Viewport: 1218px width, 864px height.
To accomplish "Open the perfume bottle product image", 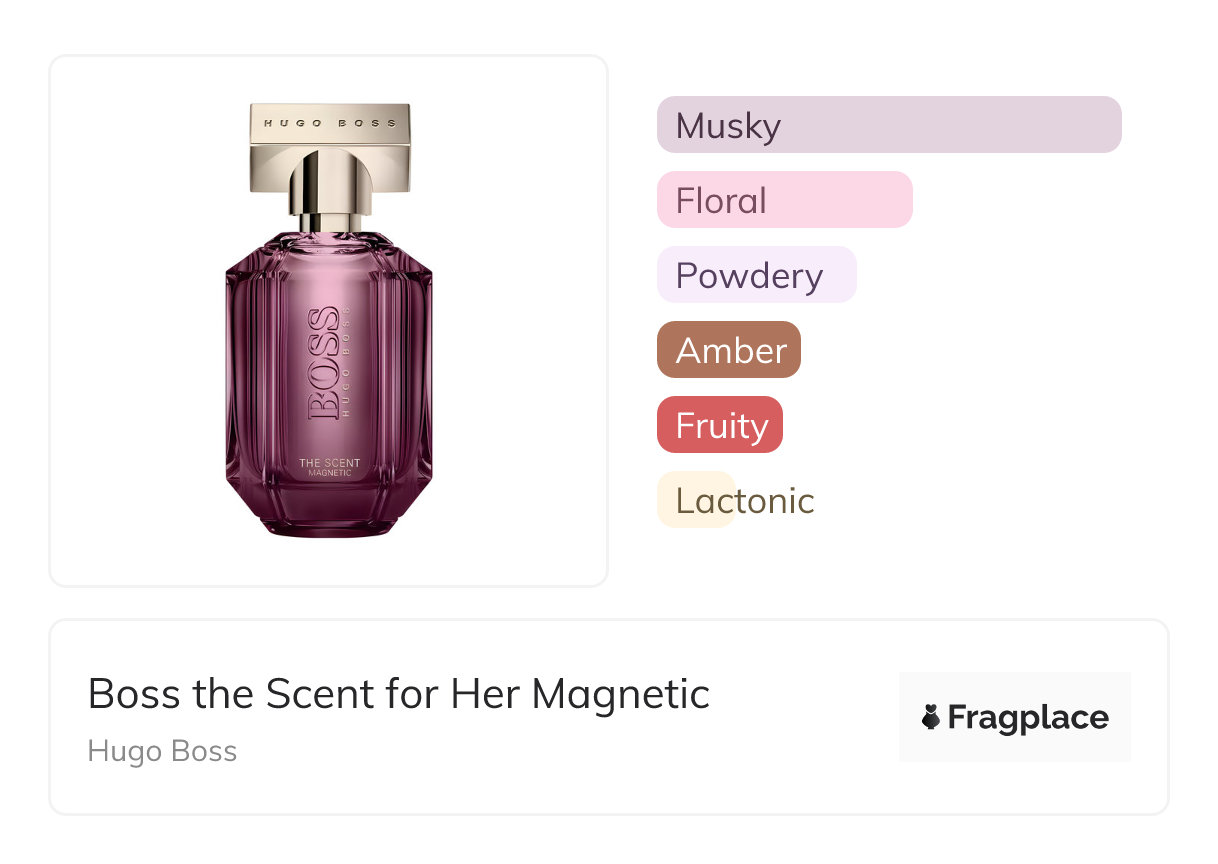I will (329, 320).
